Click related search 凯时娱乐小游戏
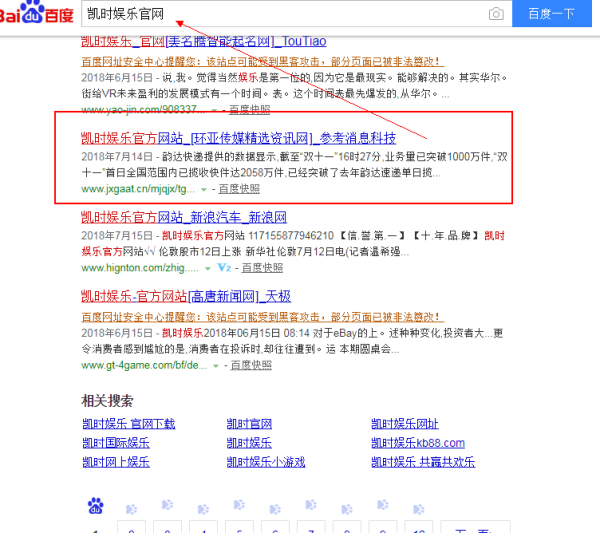 pos(266,462)
